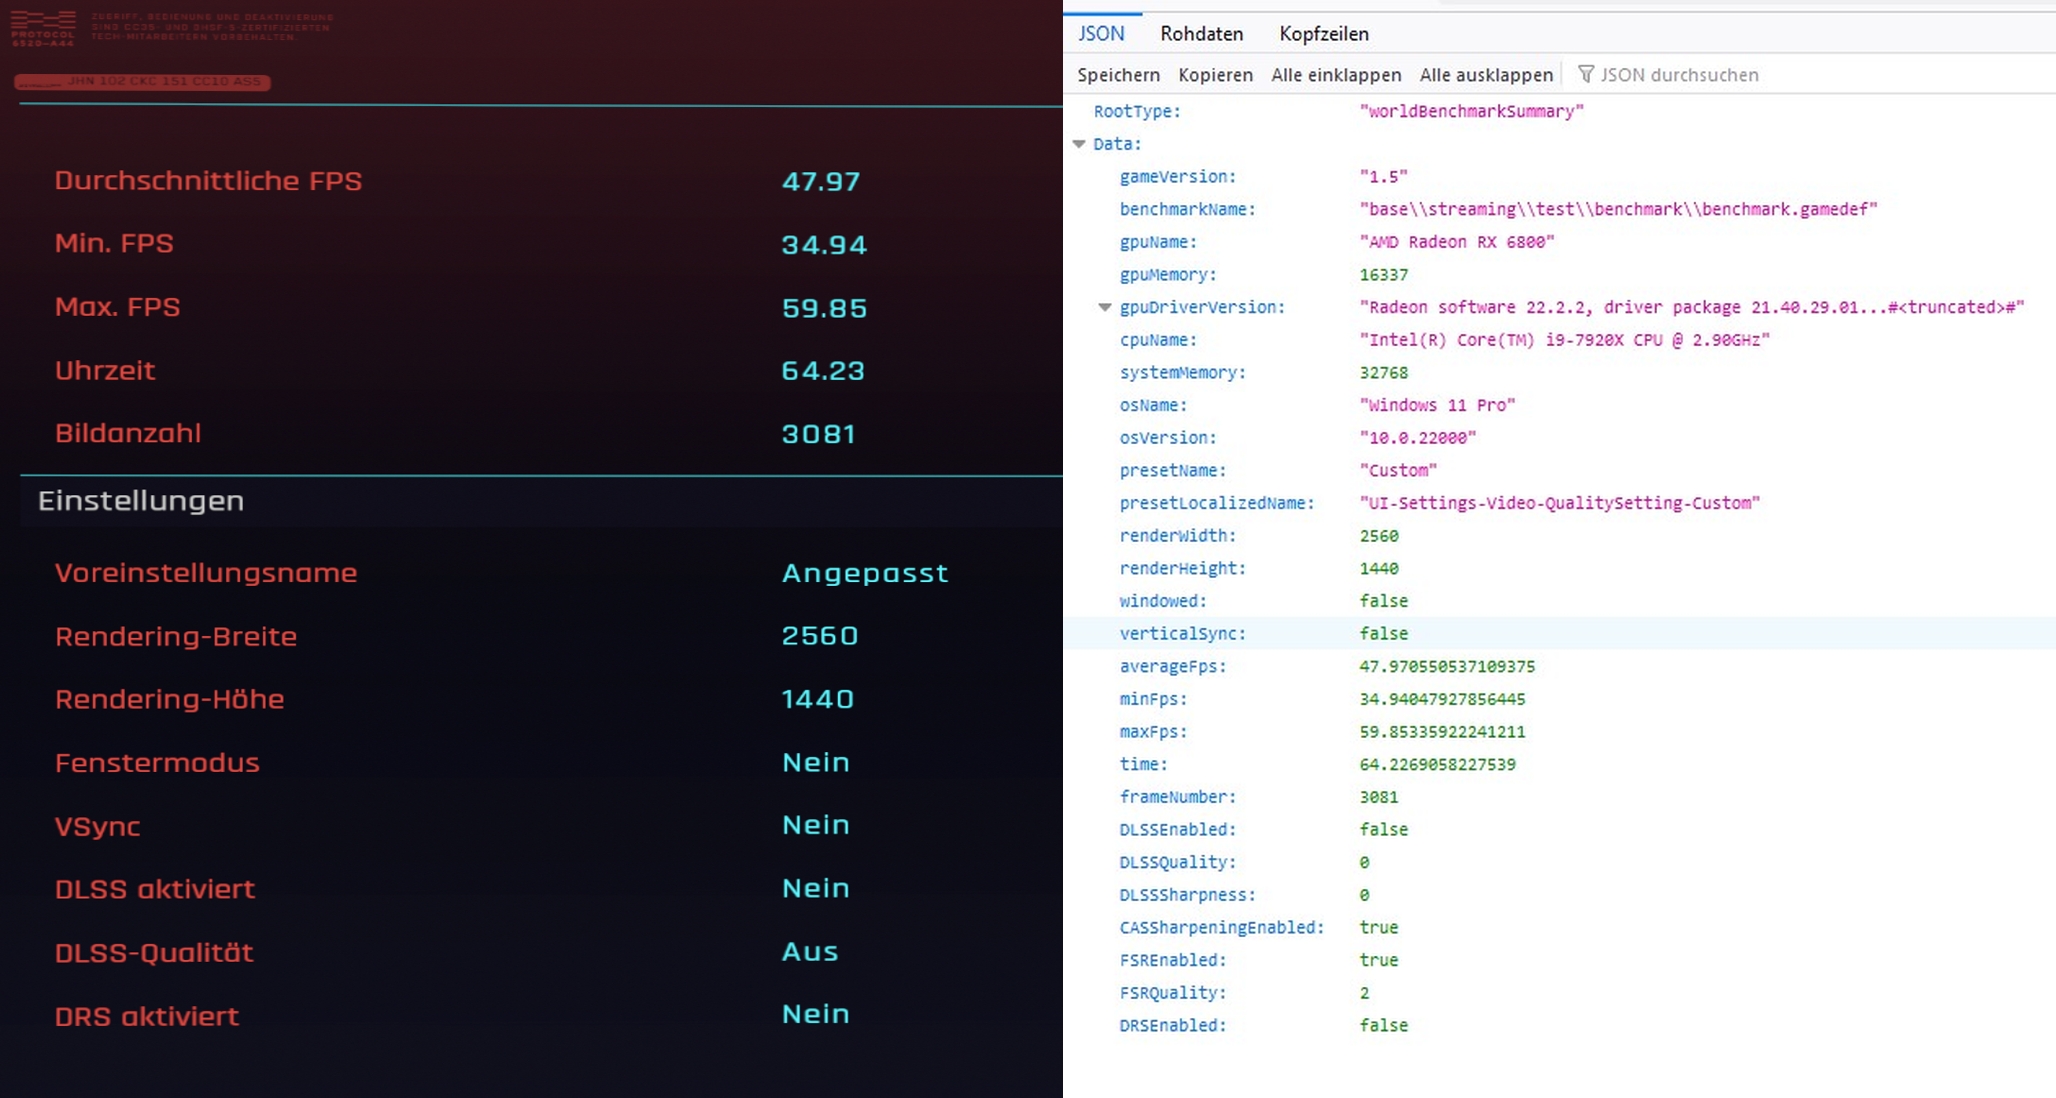Select the JSON tab
This screenshot has height=1098, width=2056.
pos(1101,33)
